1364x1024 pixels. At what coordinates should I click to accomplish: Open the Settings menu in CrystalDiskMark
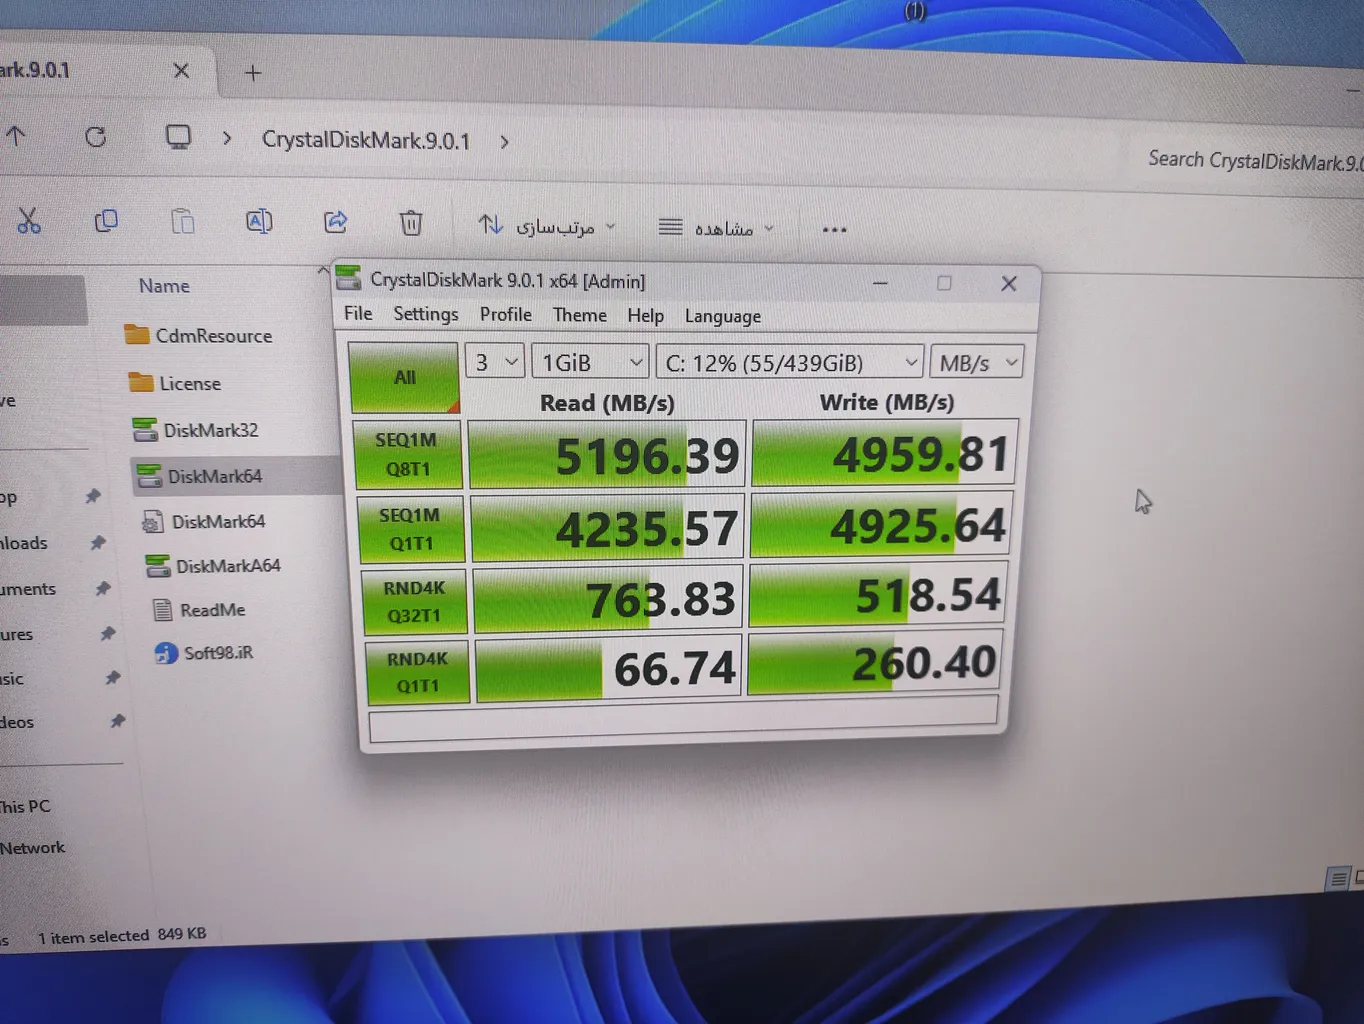(425, 314)
